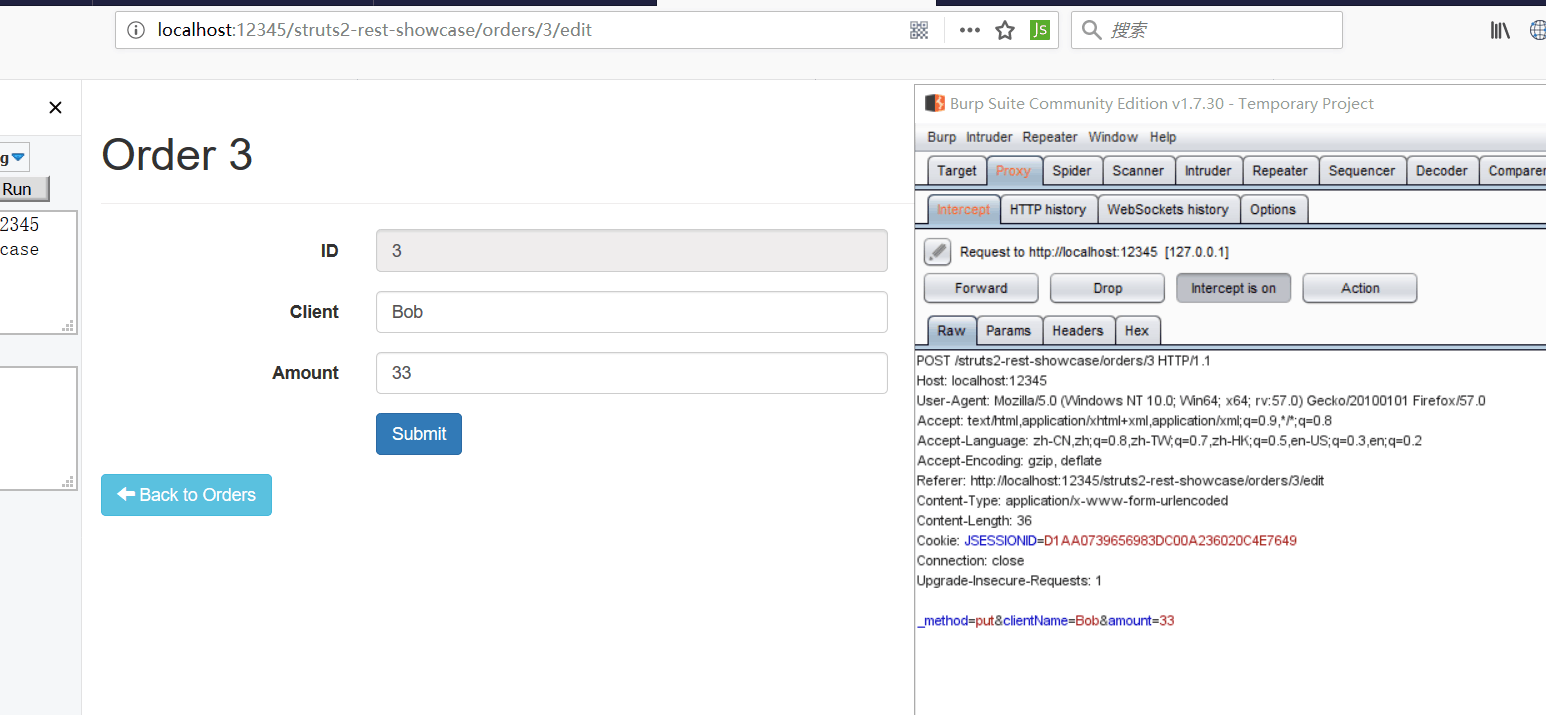Open the Window menu
This screenshot has width=1546, height=715.
[1113, 137]
